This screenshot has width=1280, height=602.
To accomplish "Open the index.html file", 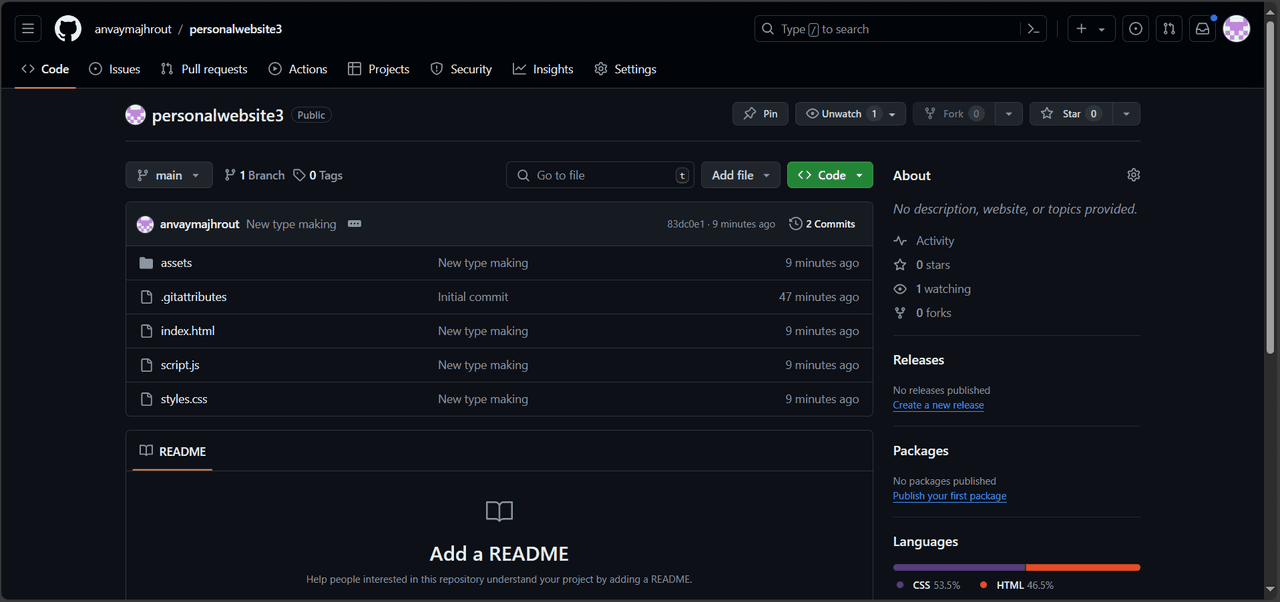I will pyautogui.click(x=187, y=331).
